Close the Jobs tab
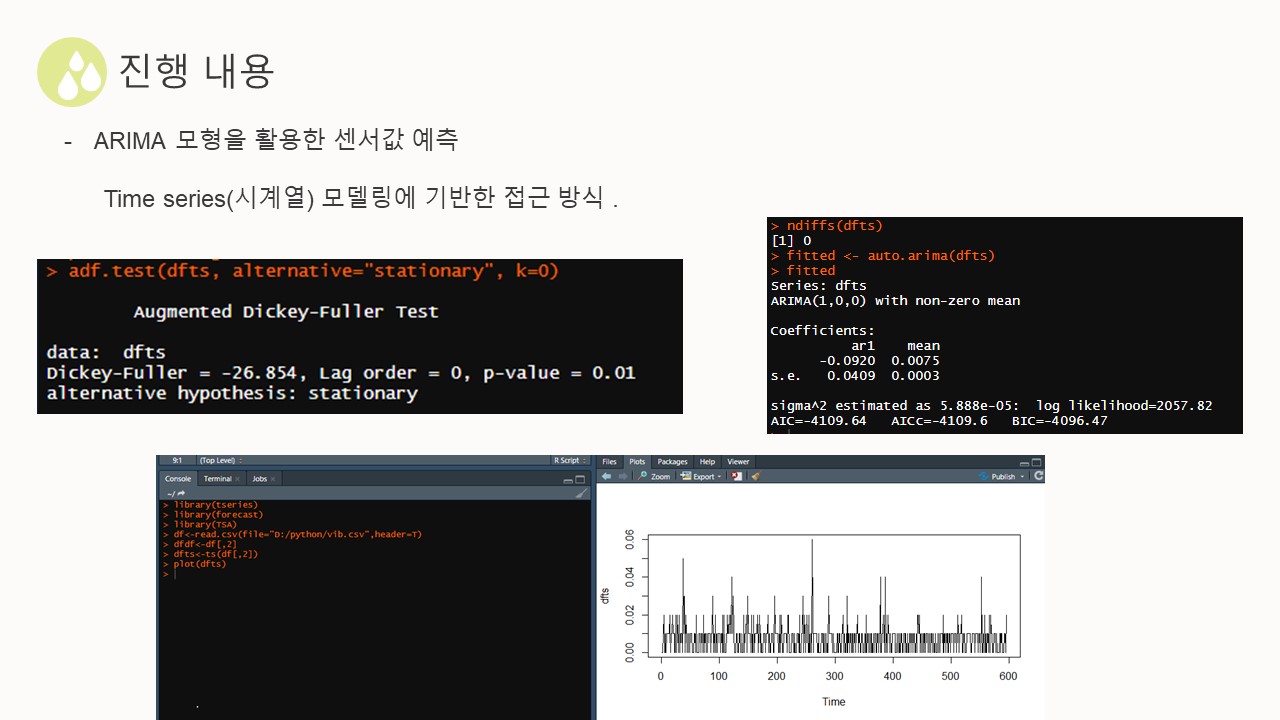The width and height of the screenshot is (1280, 720). point(274,479)
